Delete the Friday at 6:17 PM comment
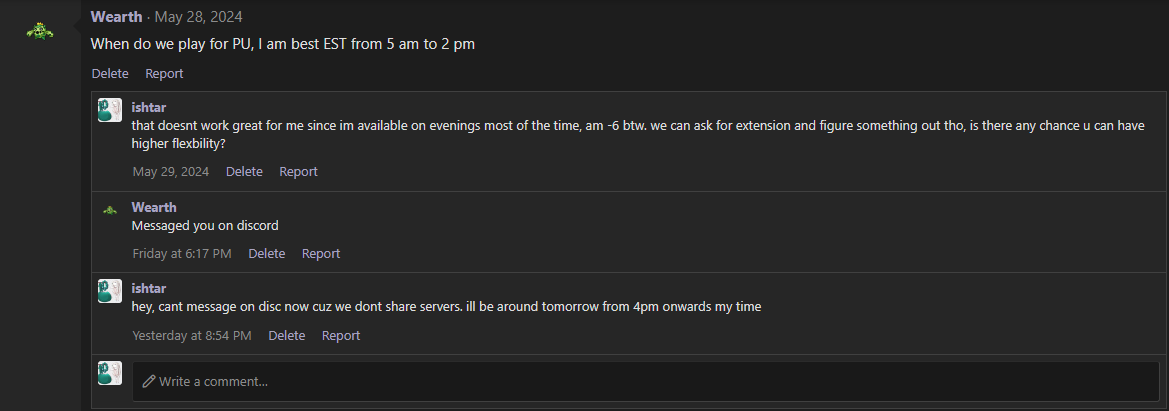Screen dimensions: 1169x411 tap(267, 254)
